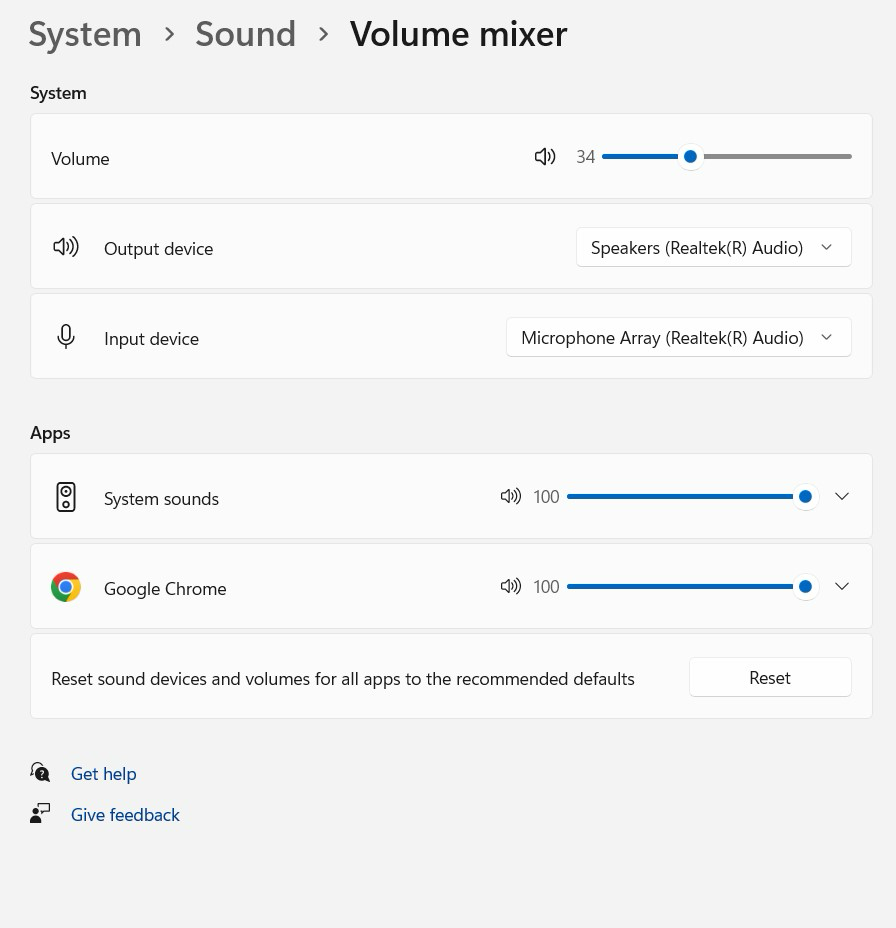896x928 pixels.
Task: Mute the system volume speaker icon
Action: point(545,157)
